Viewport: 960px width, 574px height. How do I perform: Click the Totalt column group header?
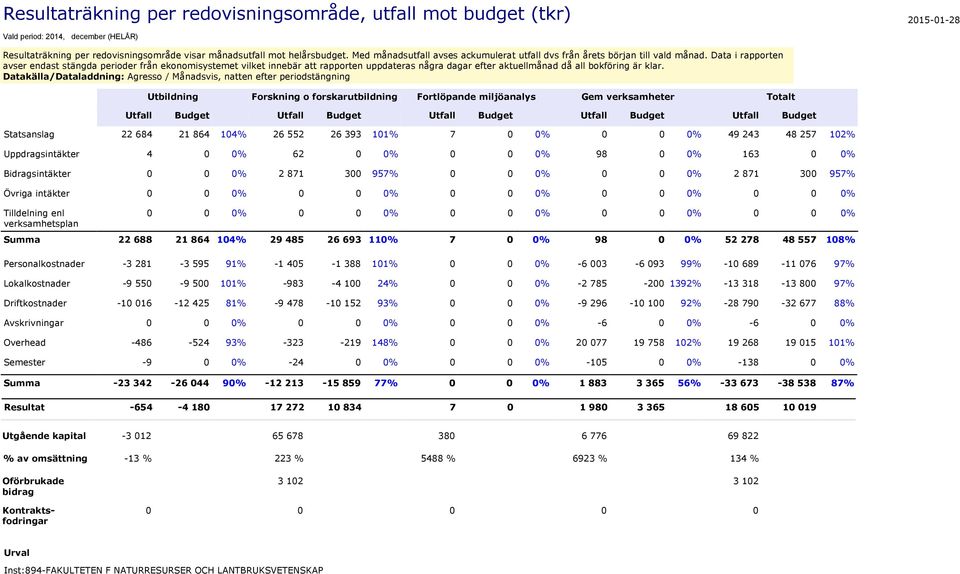tap(781, 97)
